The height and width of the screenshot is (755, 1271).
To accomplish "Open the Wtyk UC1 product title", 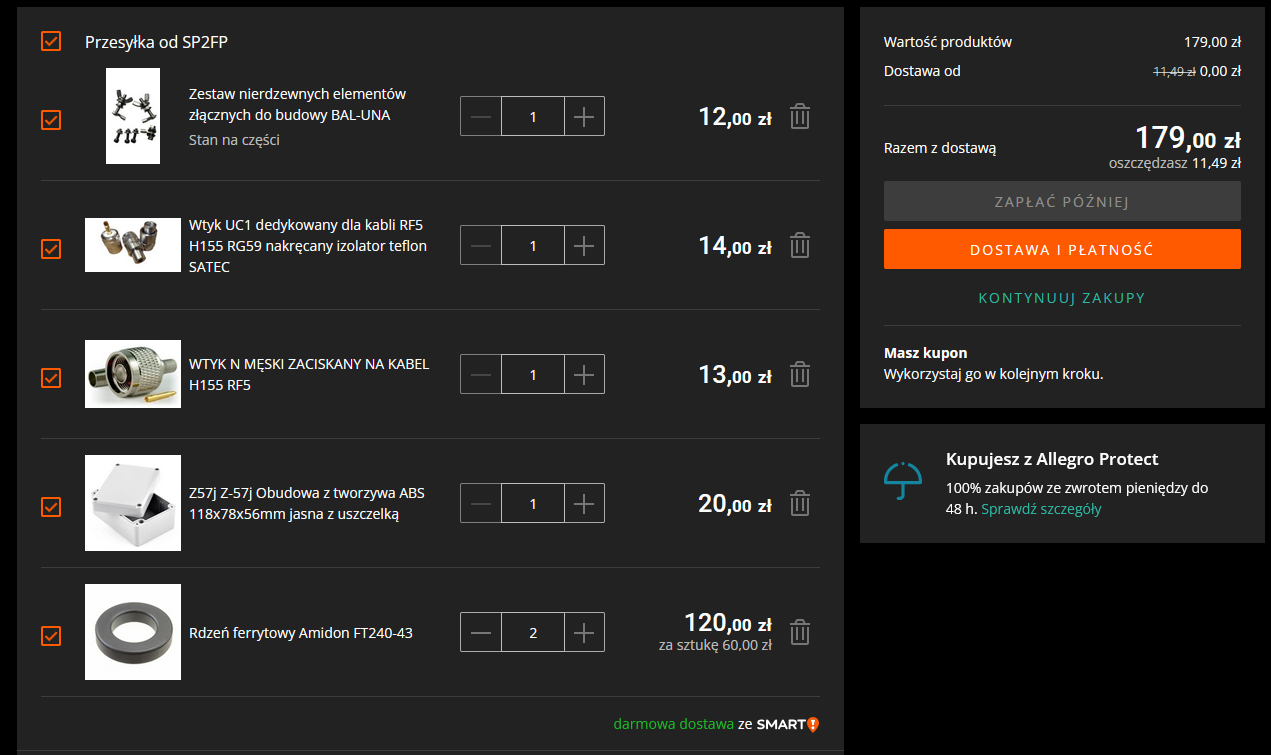I will (308, 246).
